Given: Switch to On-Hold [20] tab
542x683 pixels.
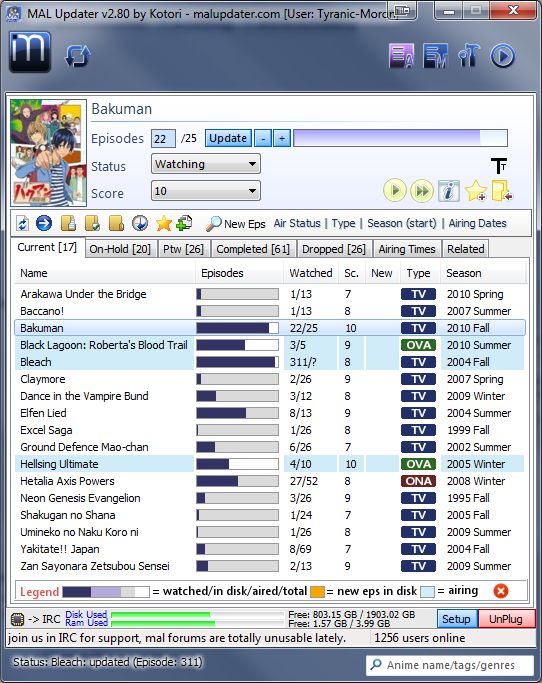Looking at the screenshot, I should 120,249.
